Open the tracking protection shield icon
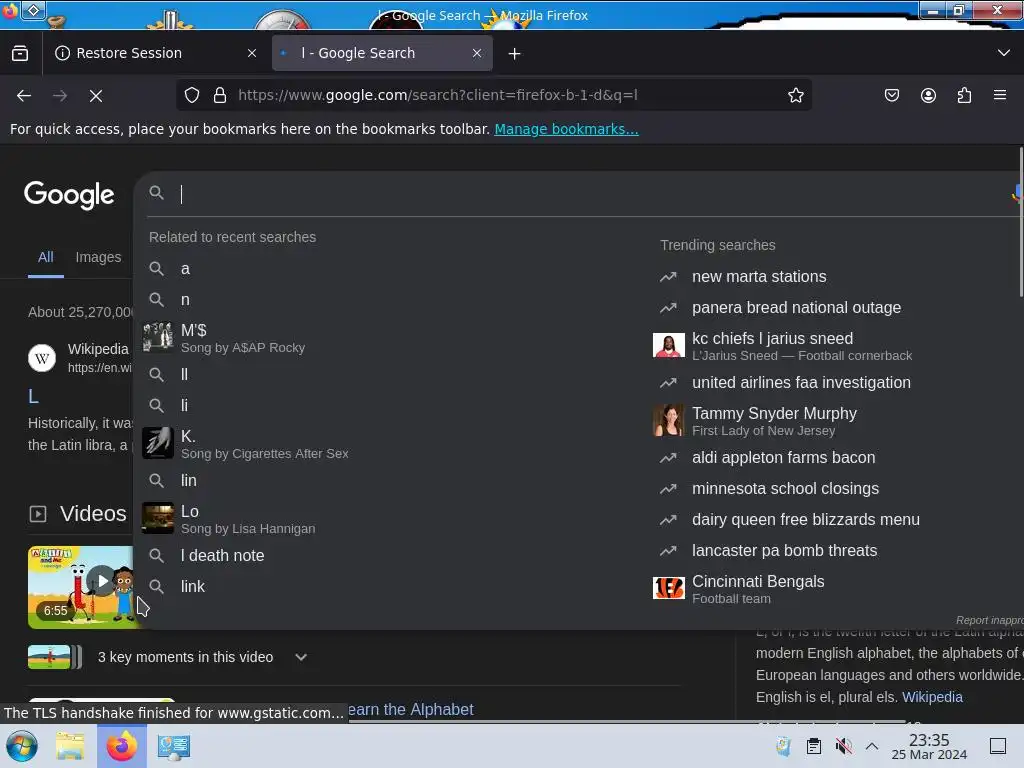The width and height of the screenshot is (1024, 768). [x=191, y=95]
